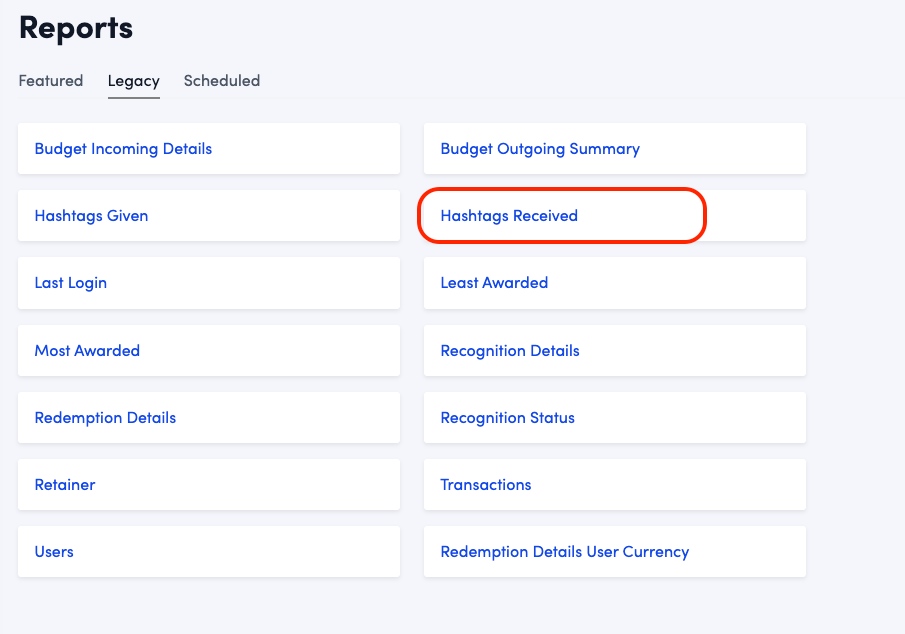View the Recognition Status report
The height and width of the screenshot is (634, 905).
507,418
